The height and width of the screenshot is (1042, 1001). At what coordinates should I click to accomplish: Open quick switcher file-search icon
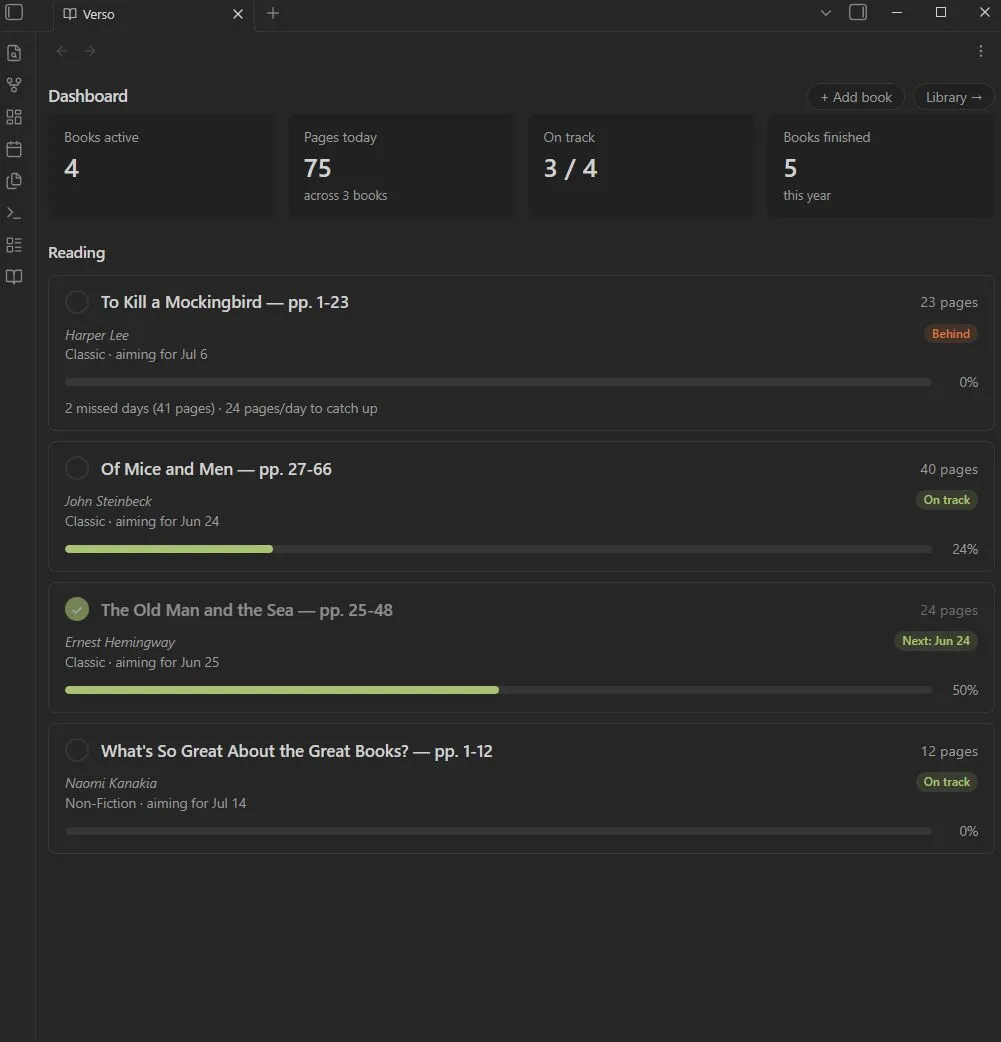click(x=14, y=52)
